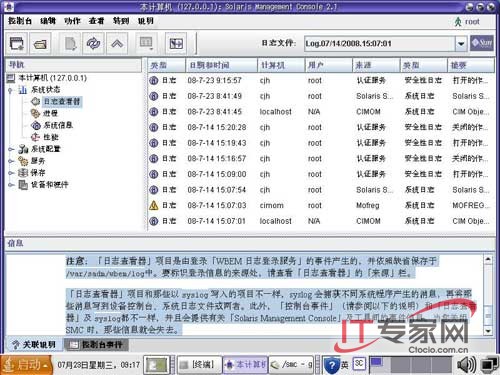Viewport: 500px width, 375px height.
Task: Click the SC input method taskbar icon
Action: click(359, 363)
